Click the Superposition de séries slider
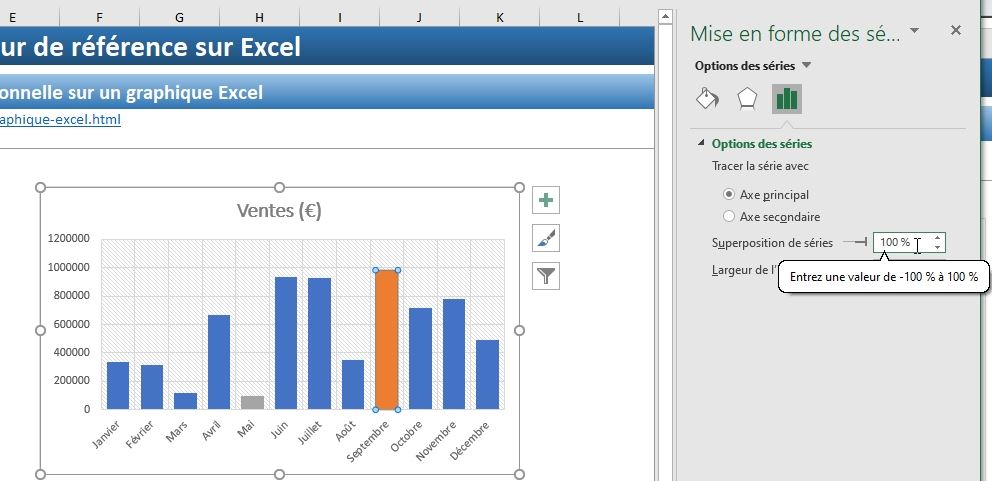The image size is (992, 481). (x=855, y=242)
